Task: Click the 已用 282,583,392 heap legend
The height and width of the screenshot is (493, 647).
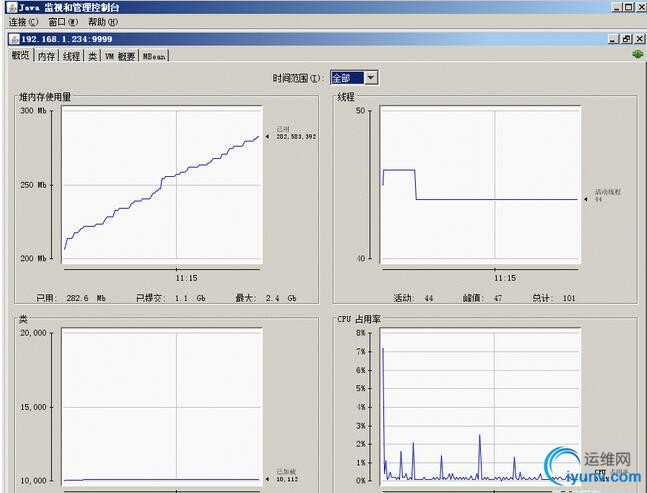Action: pos(292,133)
